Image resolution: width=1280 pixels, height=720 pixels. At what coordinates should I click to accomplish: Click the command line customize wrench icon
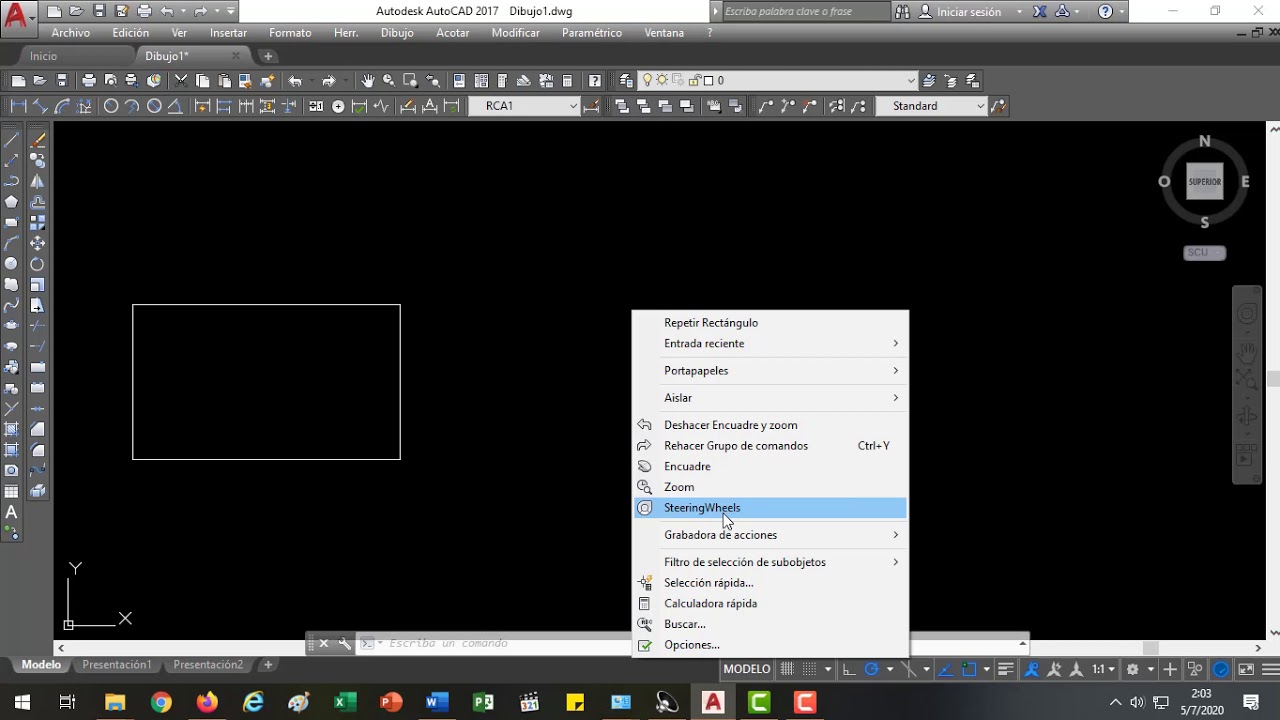[344, 644]
